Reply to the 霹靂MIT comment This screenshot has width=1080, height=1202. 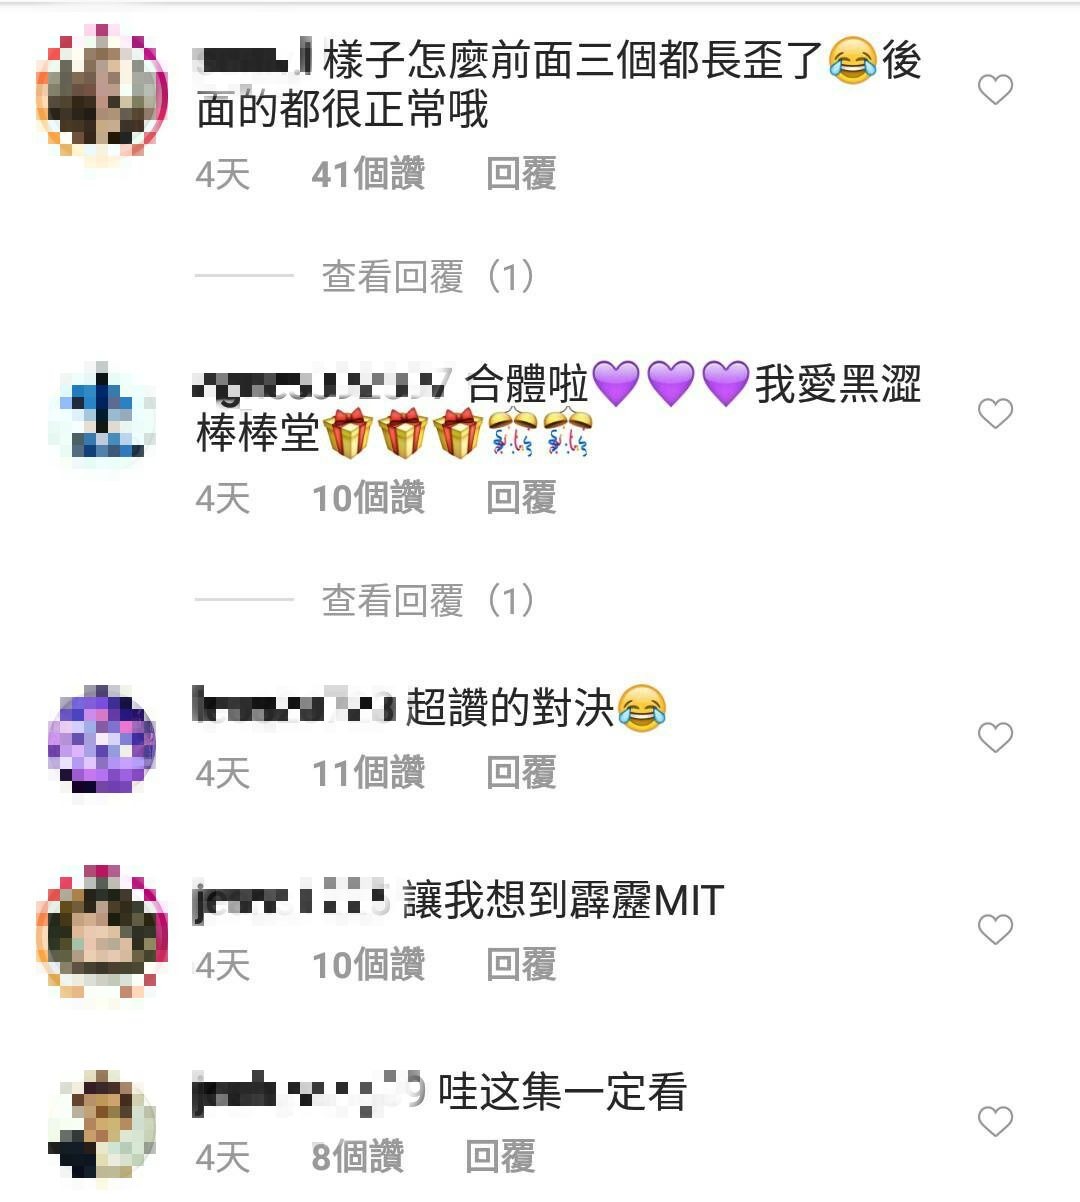pyautogui.click(x=521, y=965)
